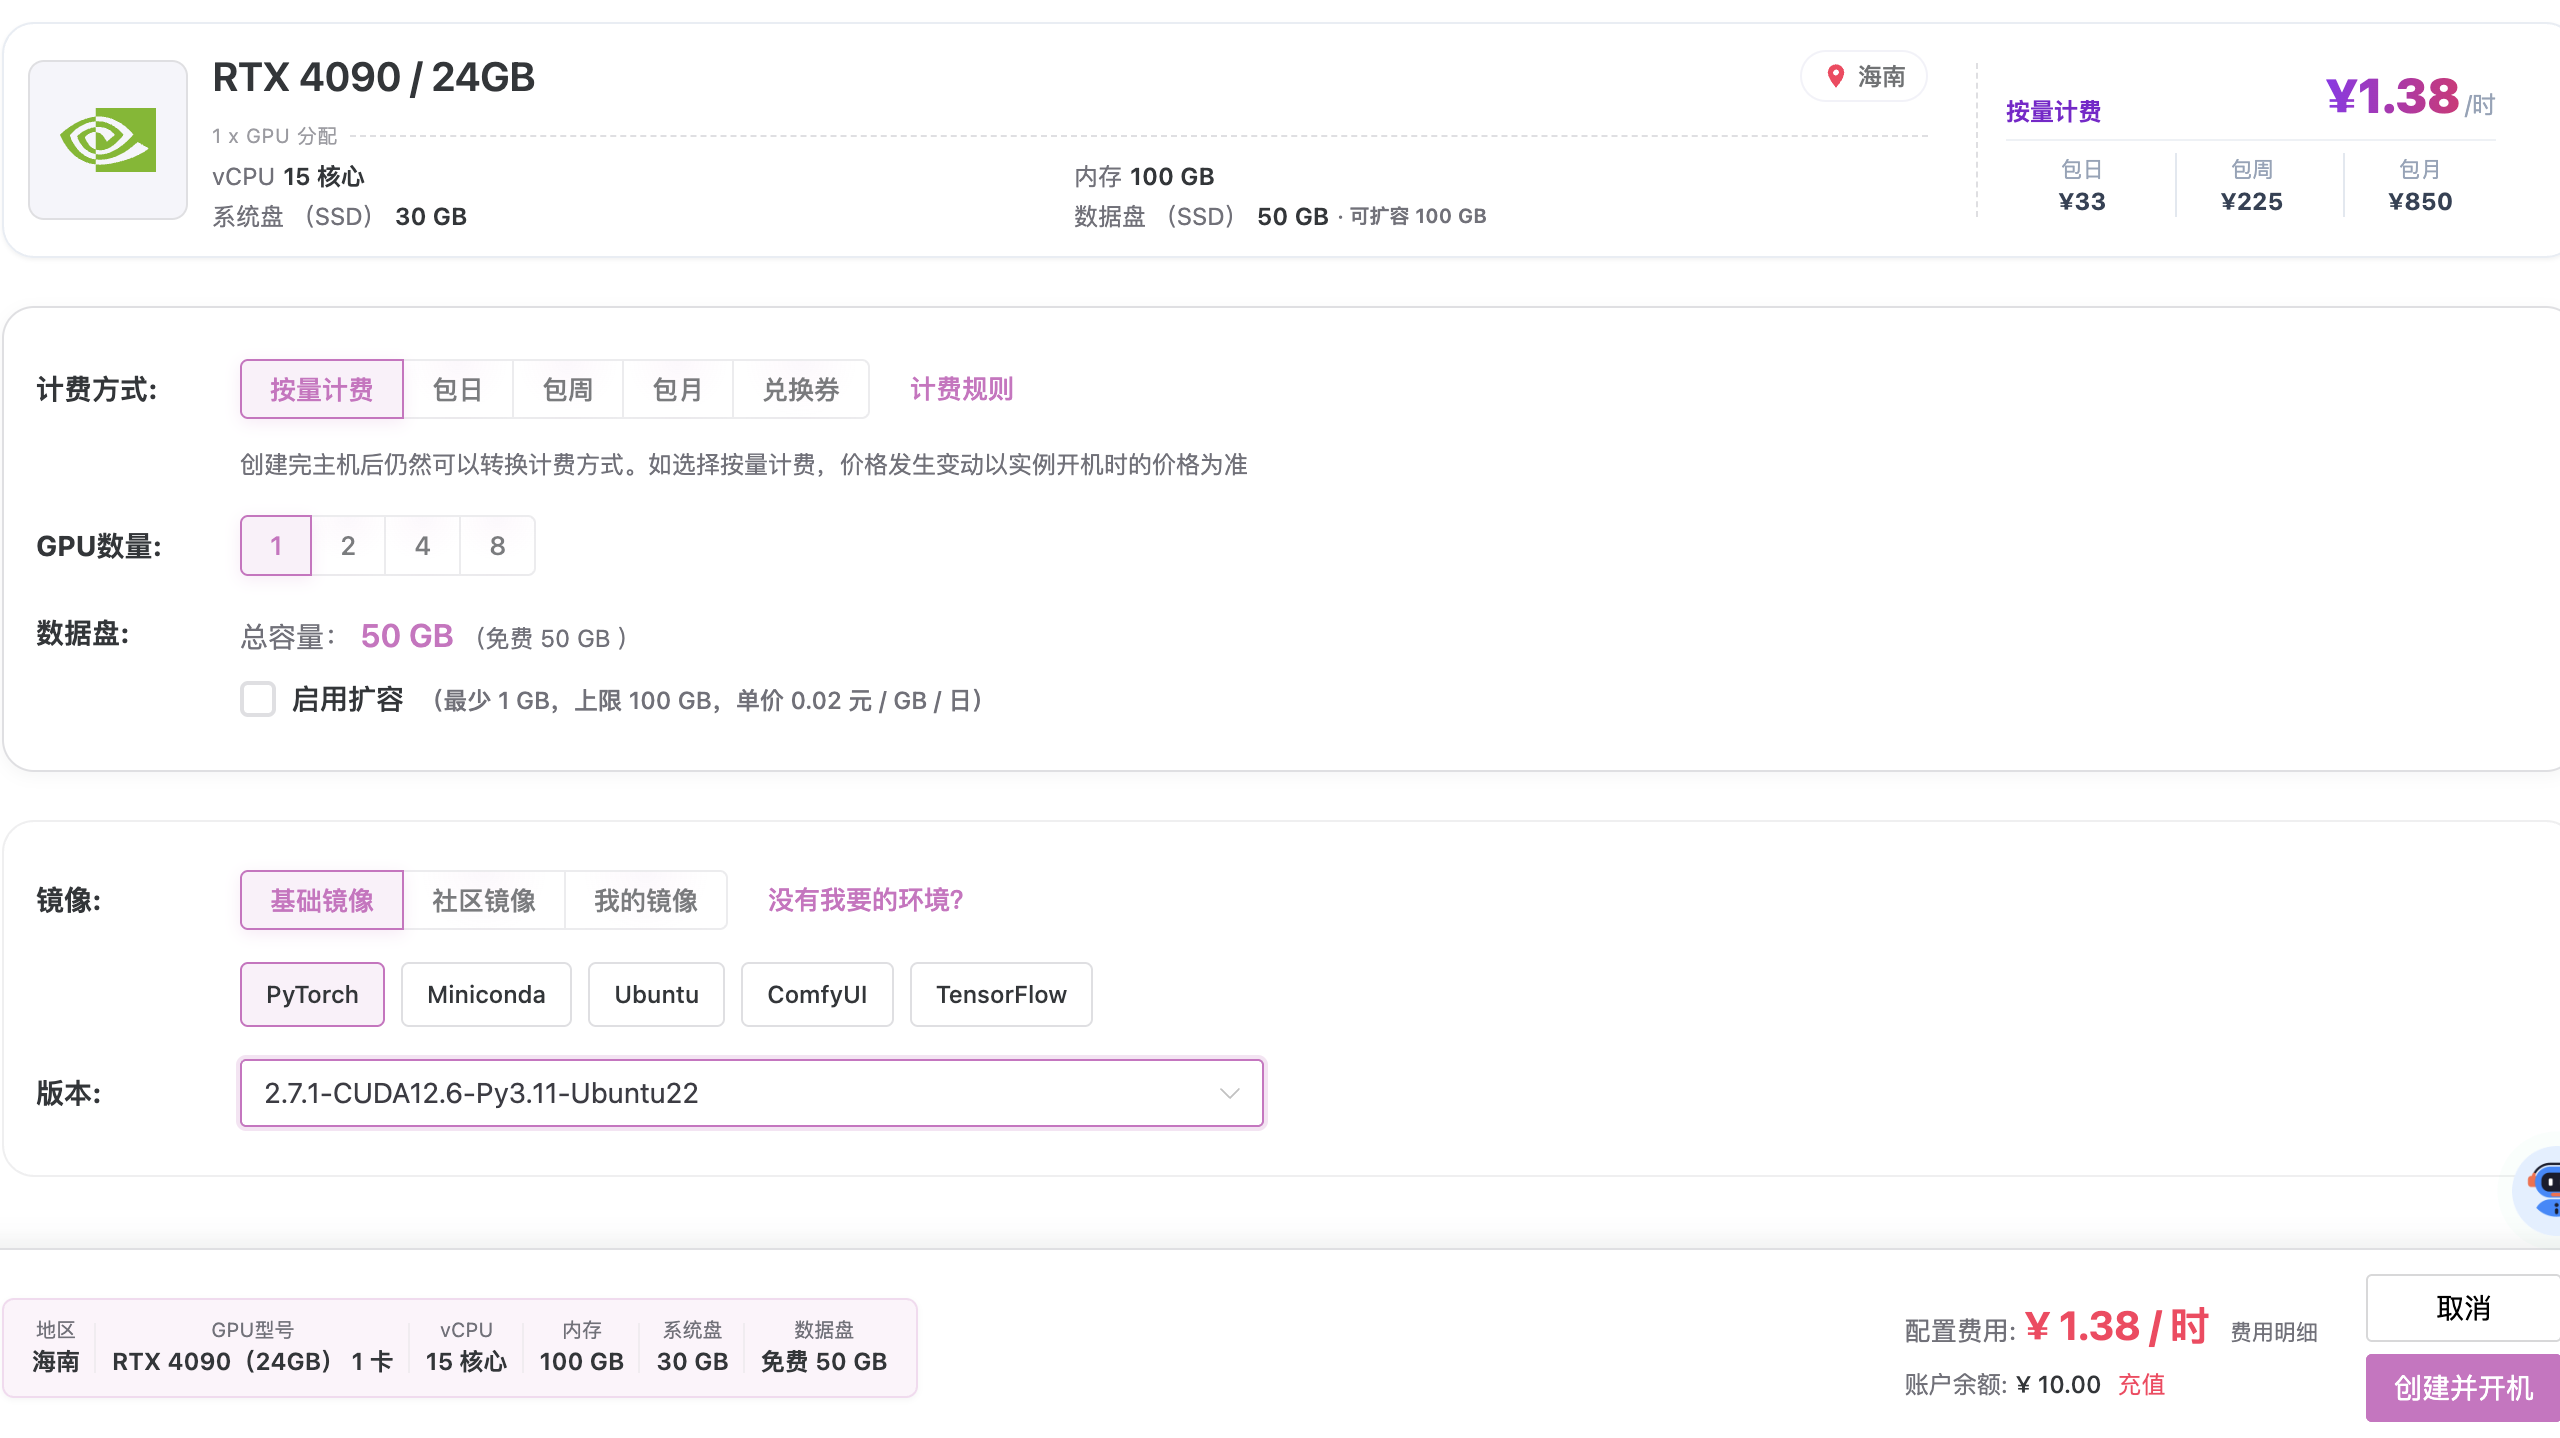This screenshot has height=1438, width=2560.
Task: Click the 免费 50 GB summary value
Action: click(824, 1362)
